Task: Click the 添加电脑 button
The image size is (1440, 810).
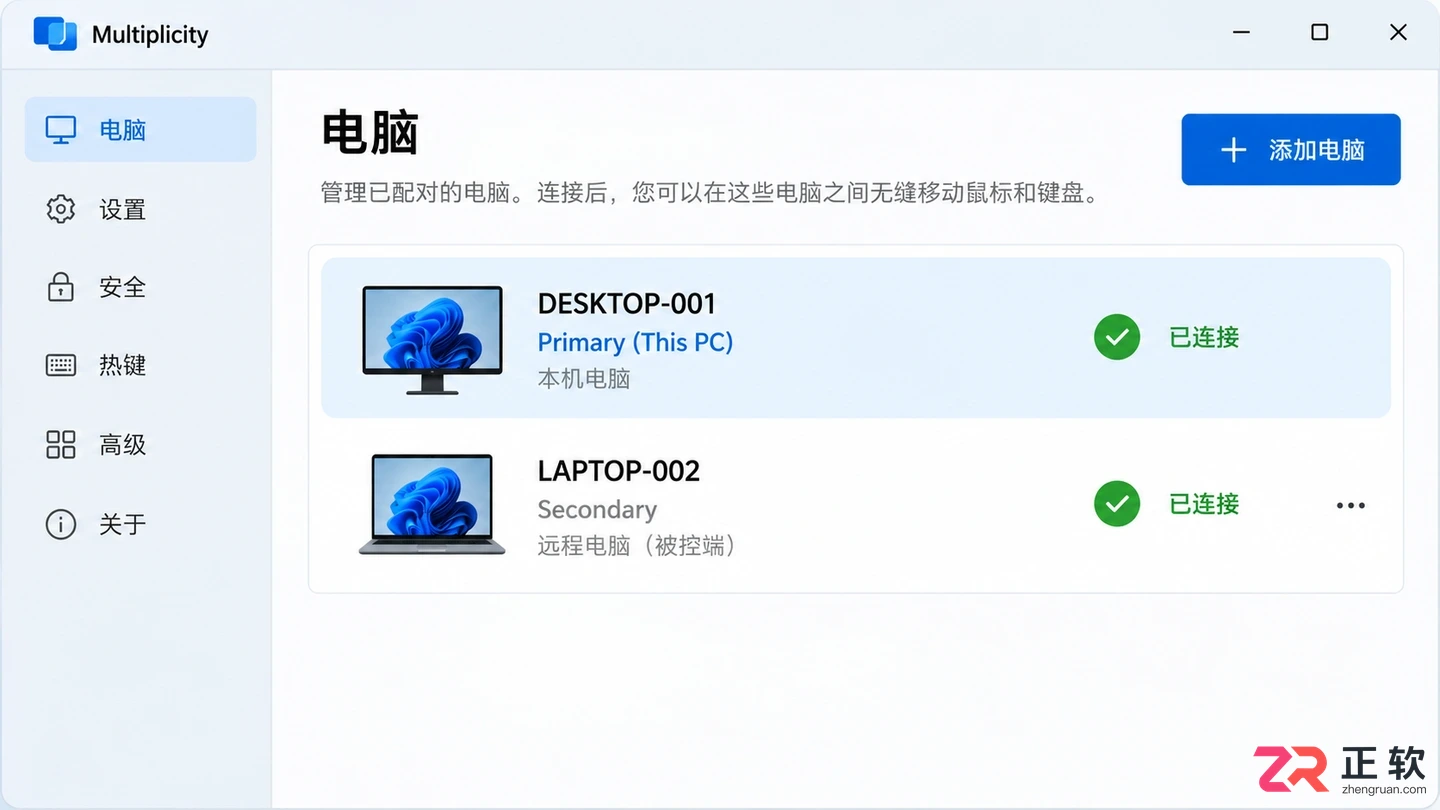Action: [x=1291, y=150]
